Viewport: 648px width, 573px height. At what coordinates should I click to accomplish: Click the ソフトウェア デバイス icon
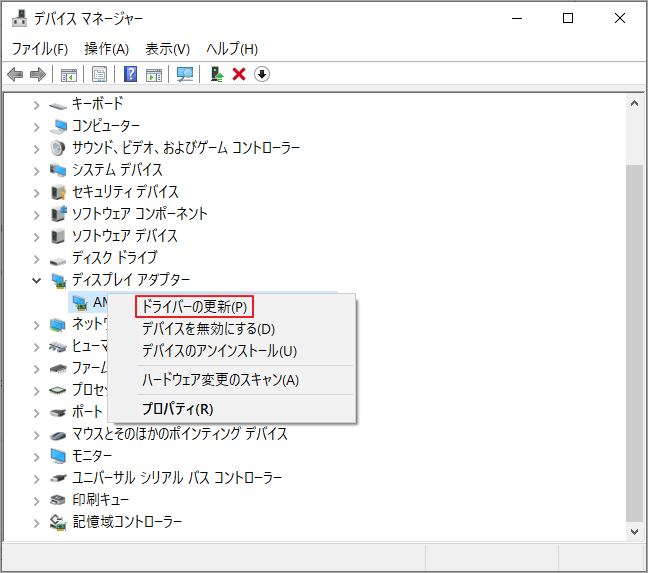point(58,236)
